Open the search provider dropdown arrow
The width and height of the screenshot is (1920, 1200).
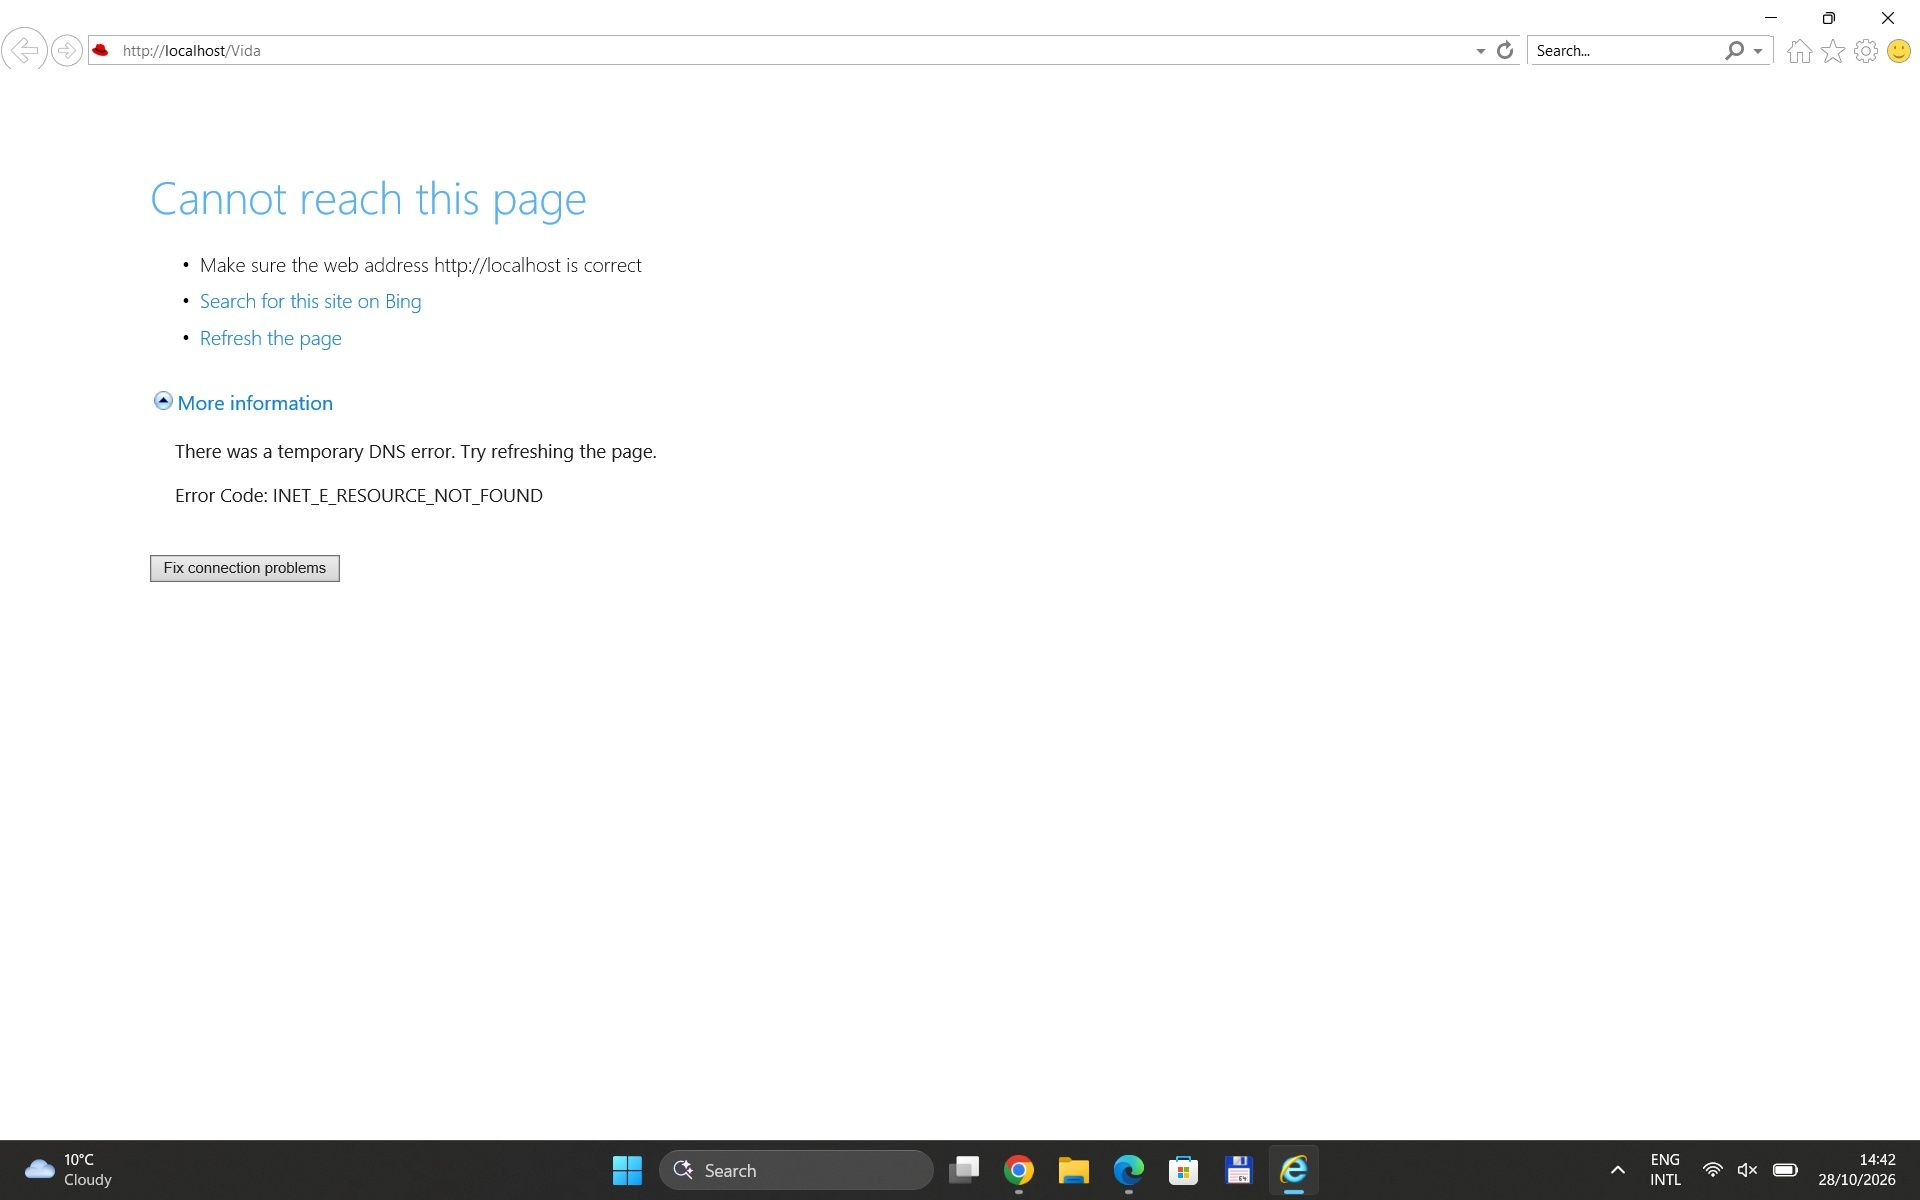click(x=1758, y=51)
